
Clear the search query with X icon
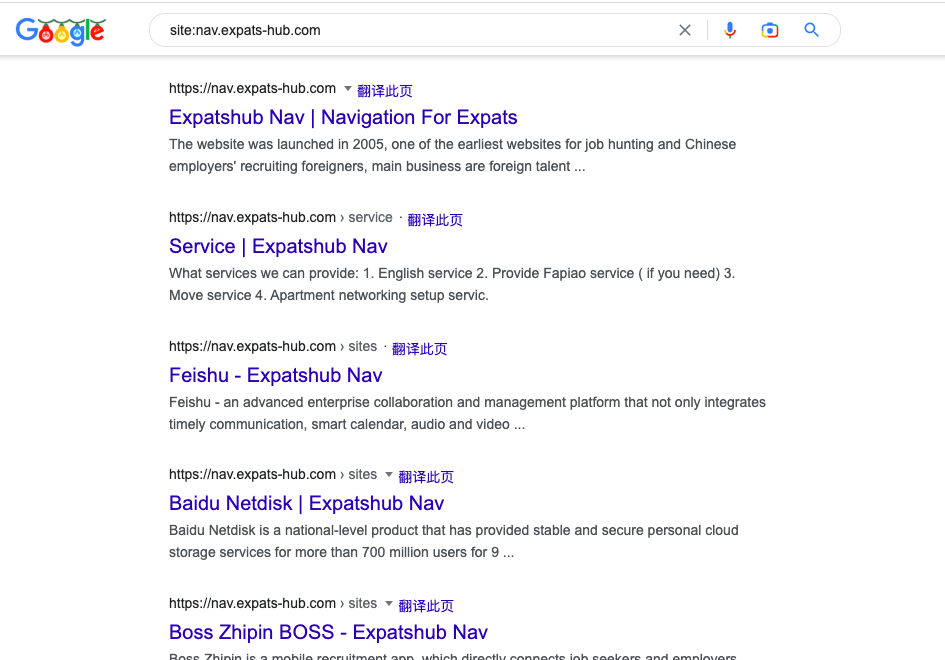coord(685,30)
